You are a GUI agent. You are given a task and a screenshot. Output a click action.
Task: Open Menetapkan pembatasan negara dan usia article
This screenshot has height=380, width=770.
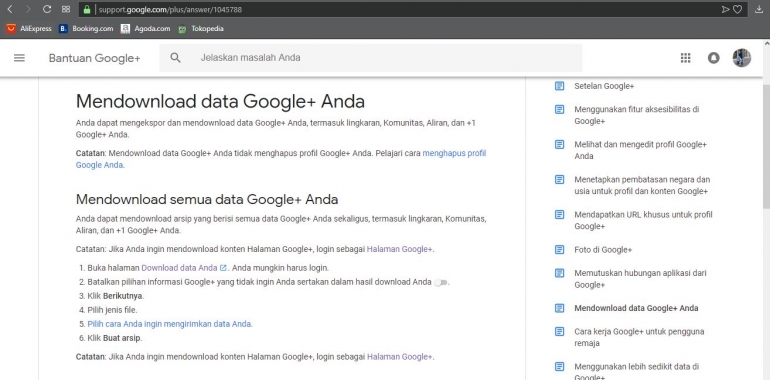pyautogui.click(x=642, y=186)
